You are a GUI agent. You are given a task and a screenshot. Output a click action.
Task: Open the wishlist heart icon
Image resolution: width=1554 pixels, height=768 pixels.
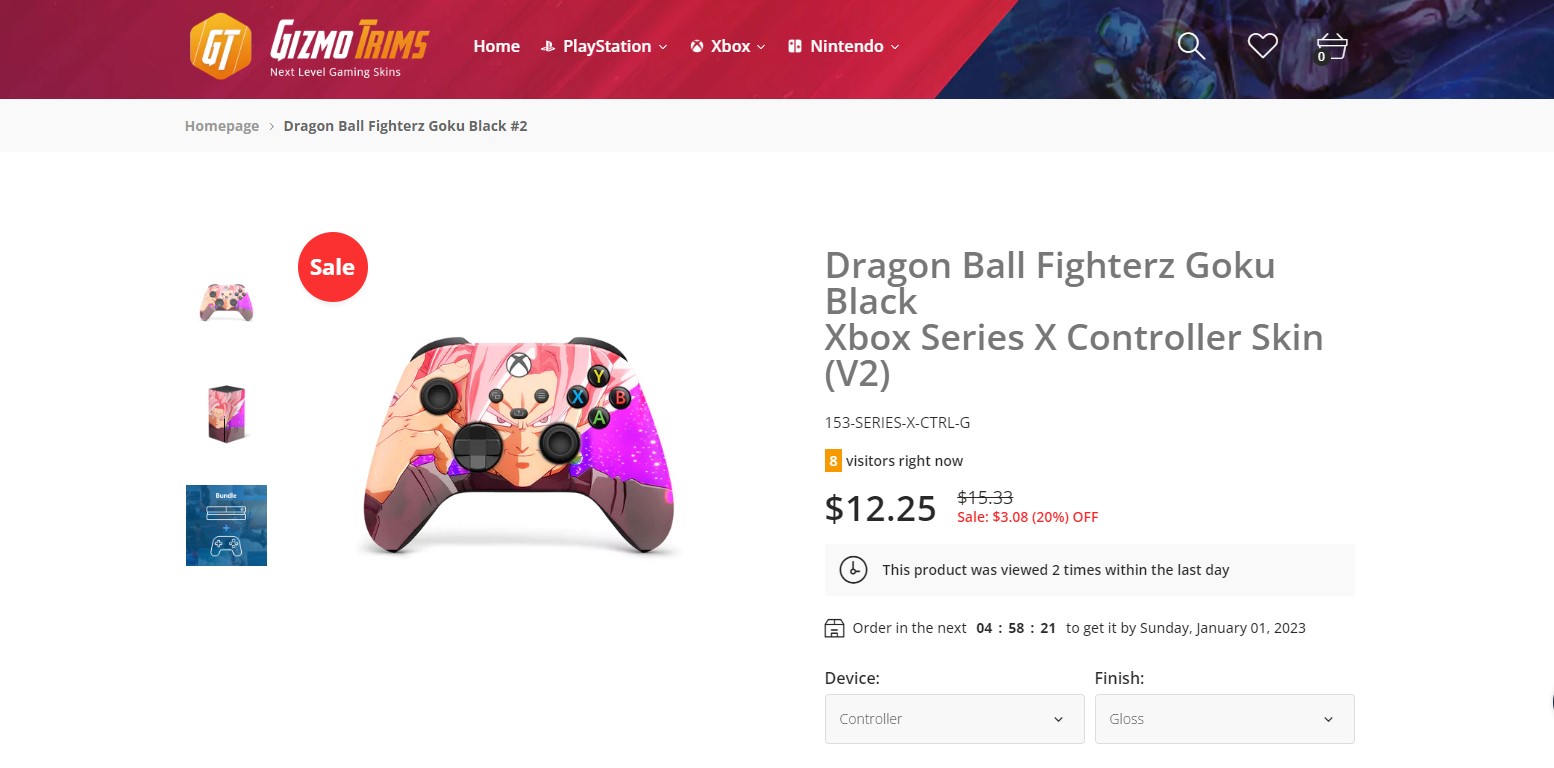pyautogui.click(x=1262, y=46)
